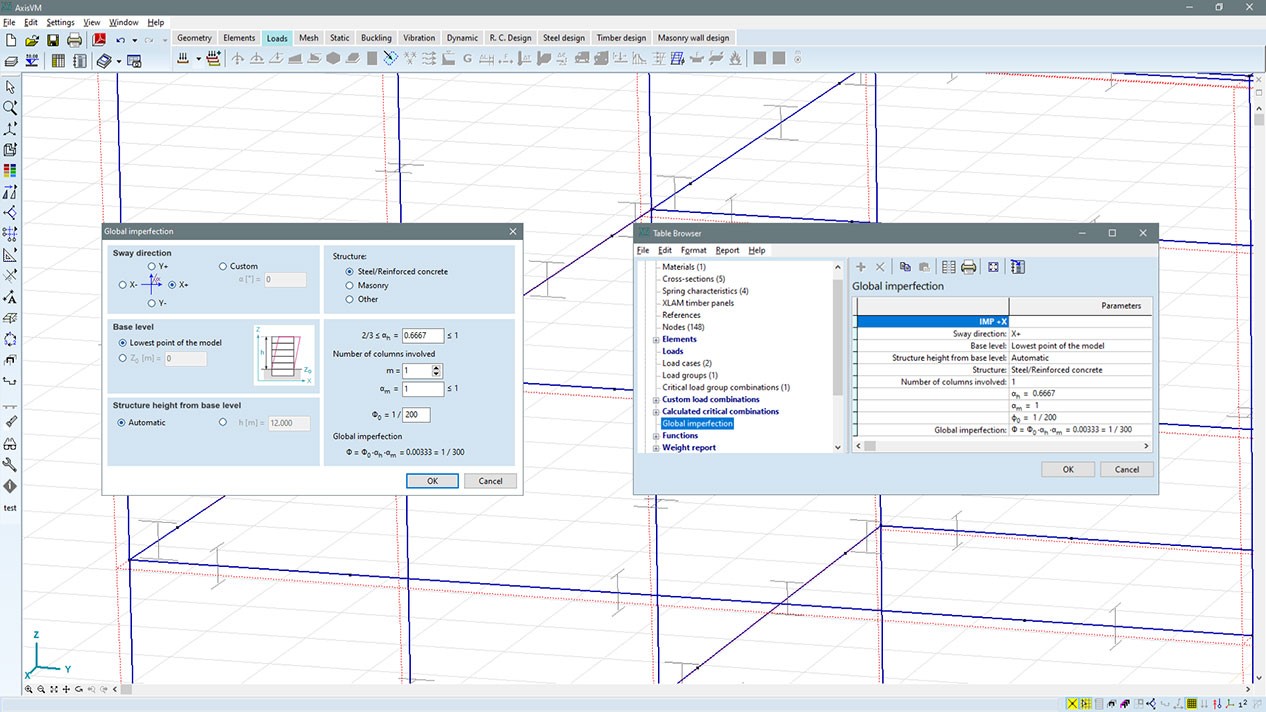
Task: Select X- sway direction radio button
Action: [122, 285]
